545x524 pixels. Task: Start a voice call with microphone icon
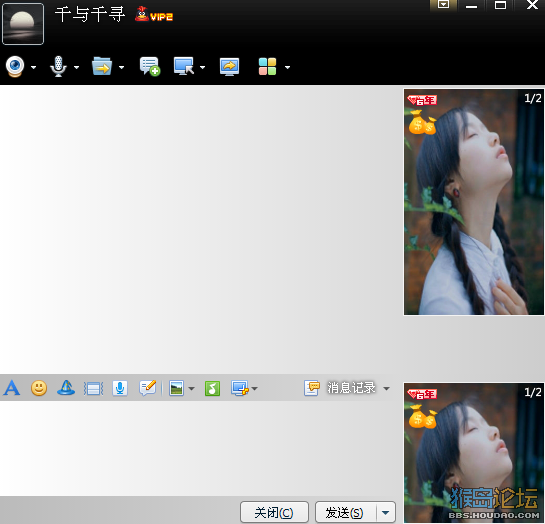point(58,66)
